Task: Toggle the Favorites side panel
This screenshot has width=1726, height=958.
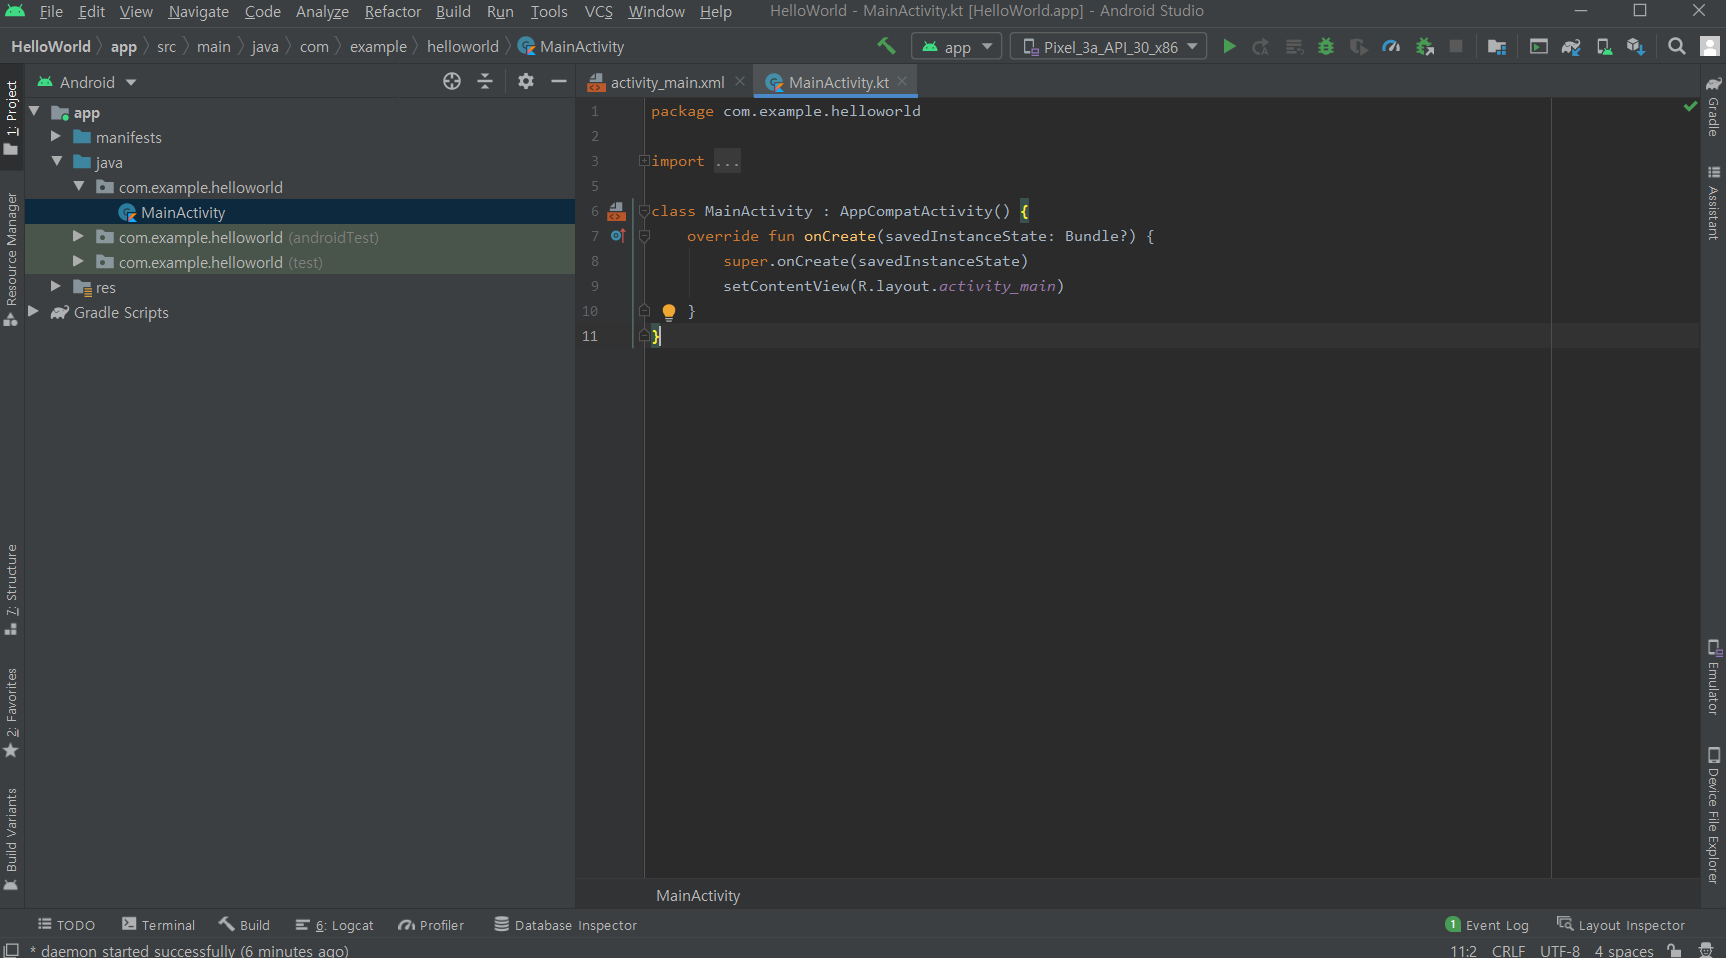Action: pos(12,712)
